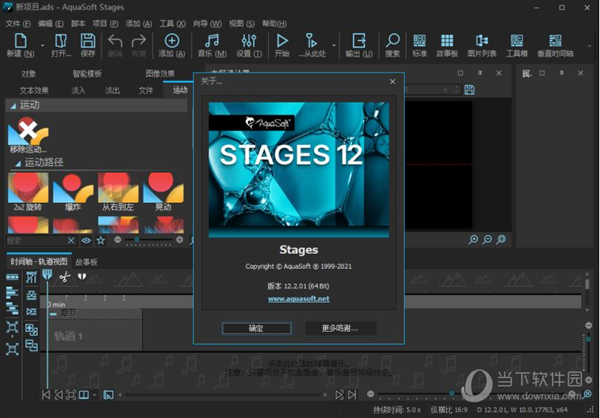600x418 pixels.
Task: Toggle the eye visibility filter in toolbox
Action: pyautogui.click(x=86, y=240)
